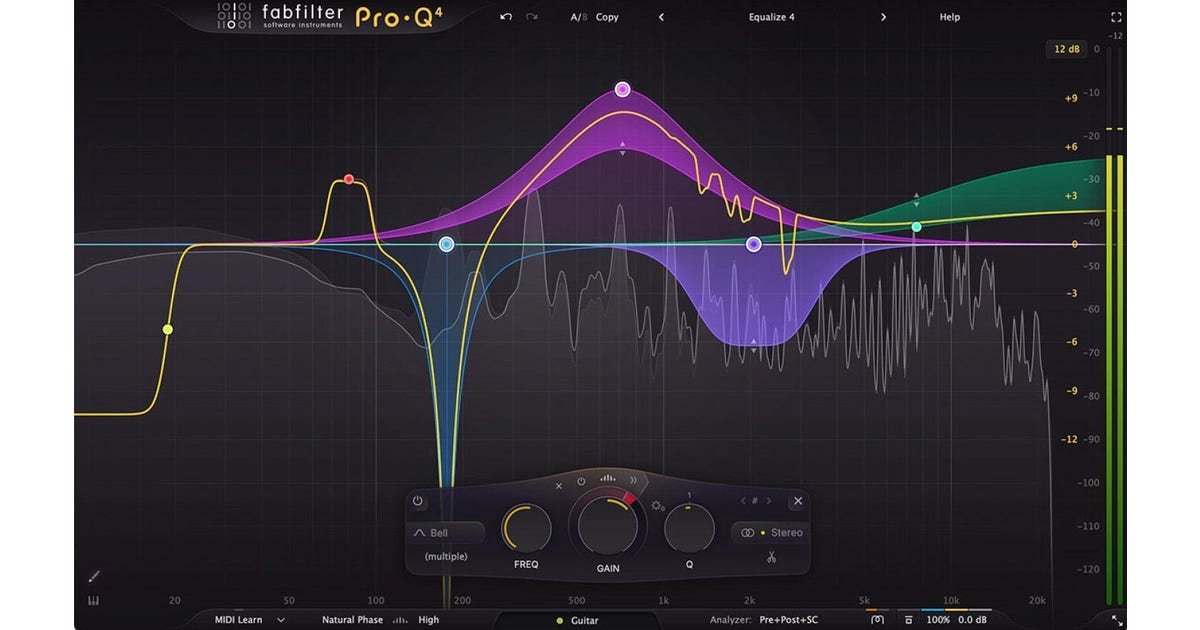Viewport: 1200px width, 630px height.
Task: Toggle full screen mode icon
Action: (x=1117, y=17)
